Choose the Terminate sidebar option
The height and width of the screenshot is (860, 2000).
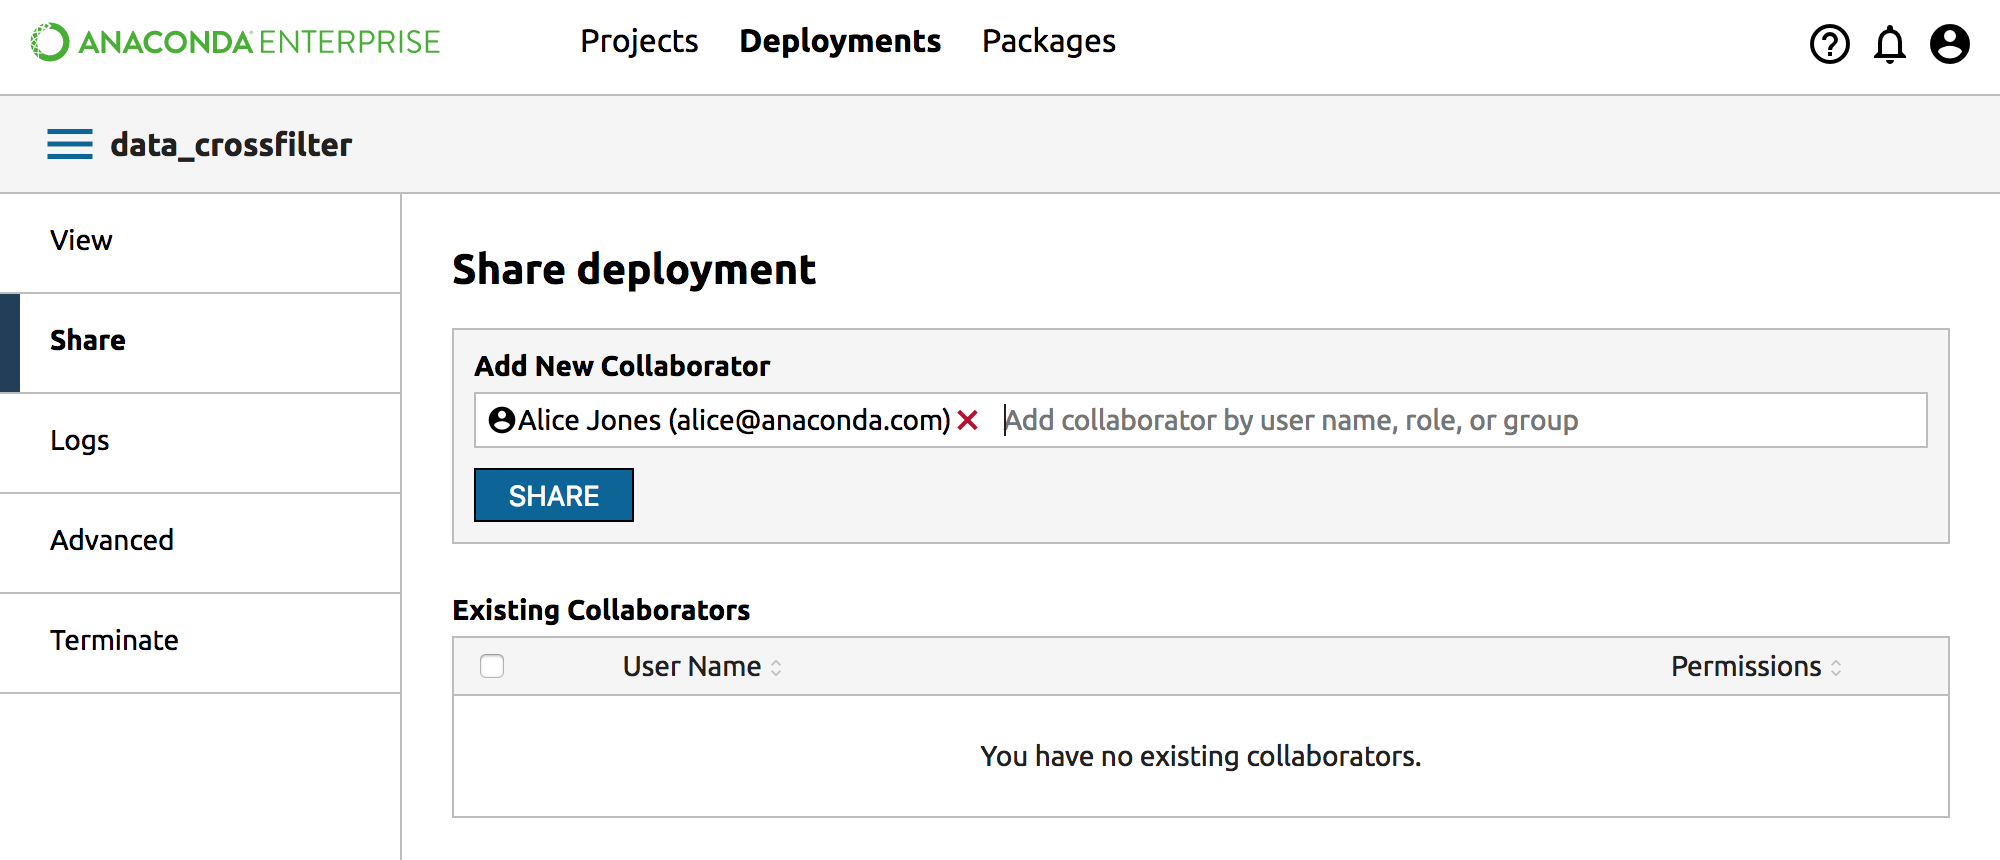(x=114, y=640)
